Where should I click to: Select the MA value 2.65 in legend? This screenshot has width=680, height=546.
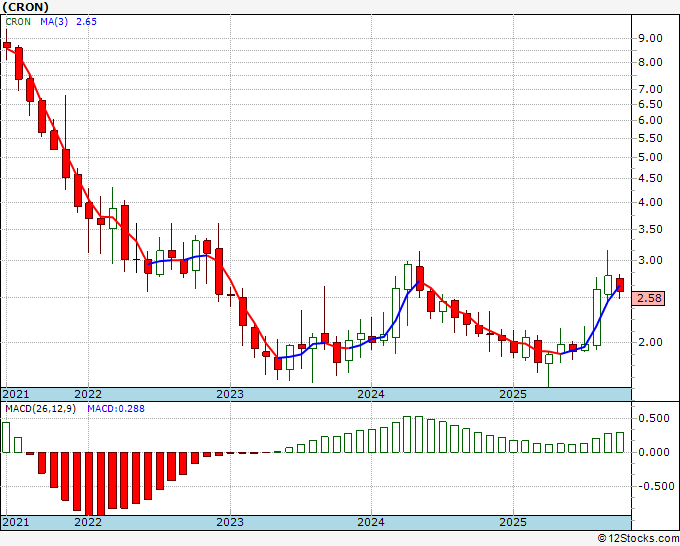[x=86, y=22]
